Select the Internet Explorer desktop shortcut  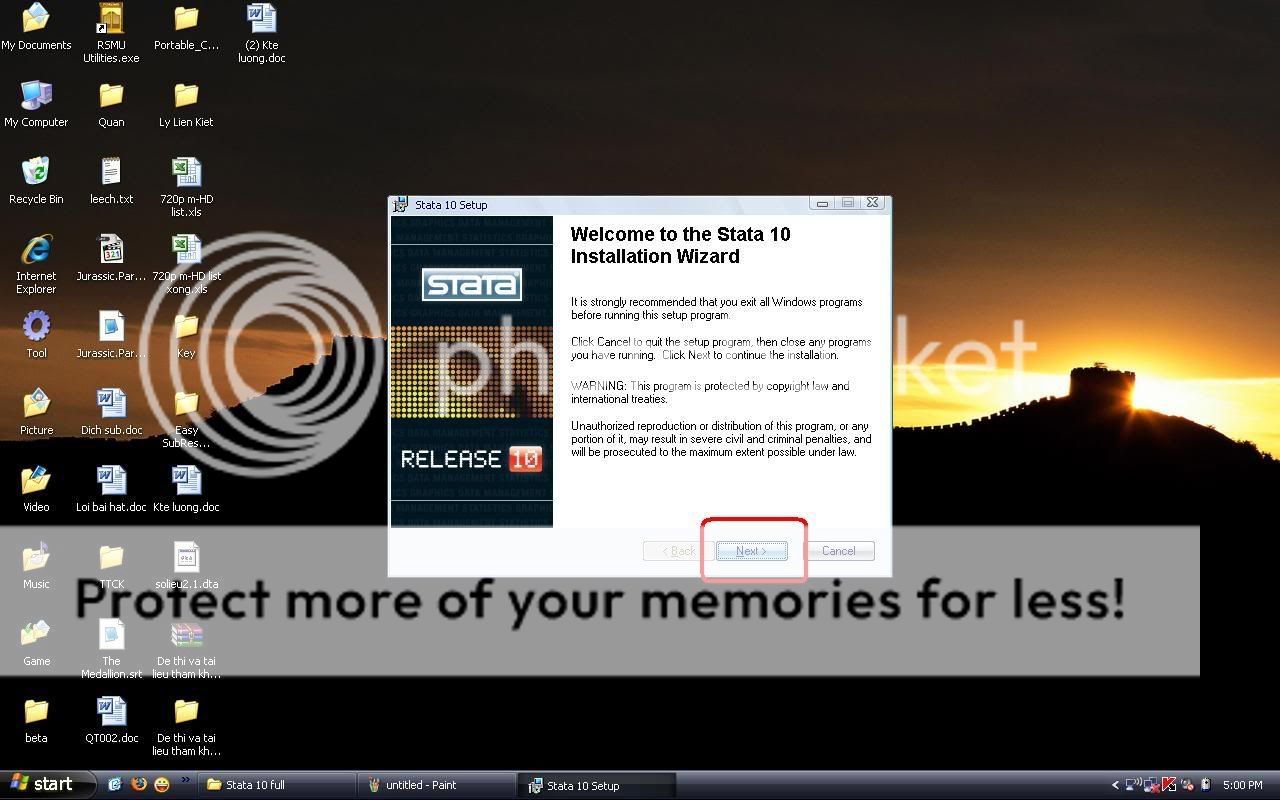click(x=36, y=264)
